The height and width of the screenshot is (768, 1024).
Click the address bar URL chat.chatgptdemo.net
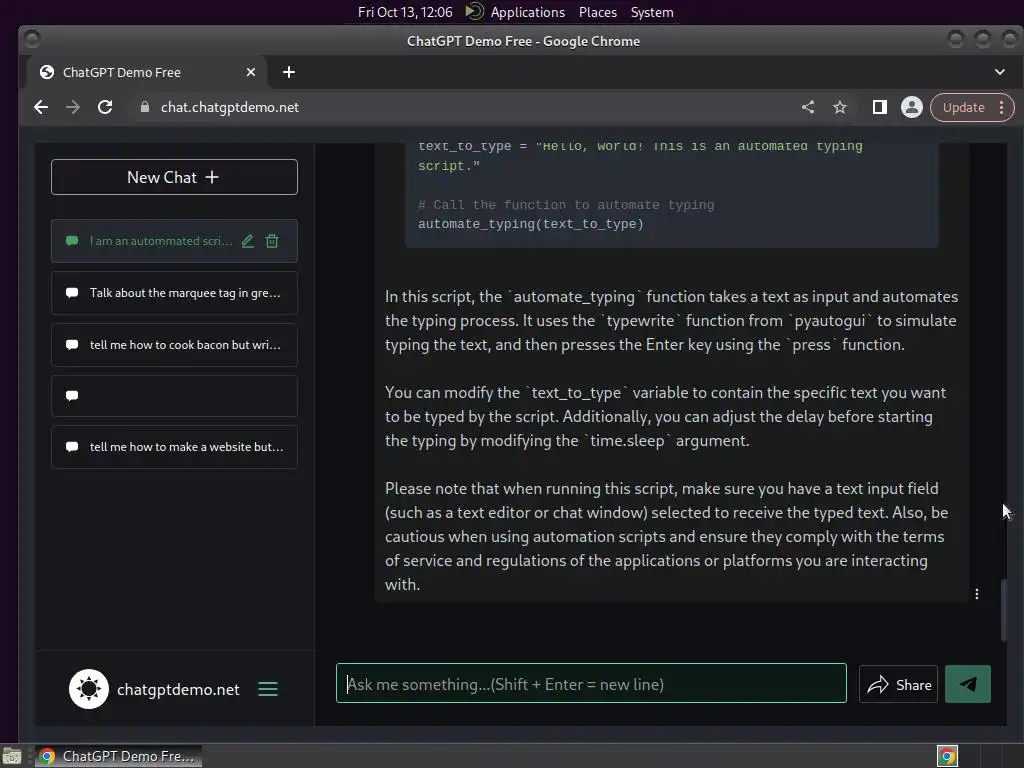[230, 107]
